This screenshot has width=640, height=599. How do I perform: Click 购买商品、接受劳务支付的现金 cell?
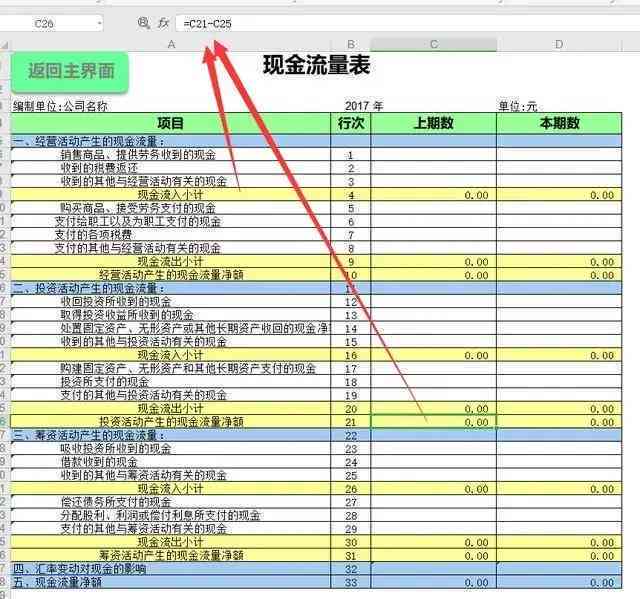[x=171, y=208]
